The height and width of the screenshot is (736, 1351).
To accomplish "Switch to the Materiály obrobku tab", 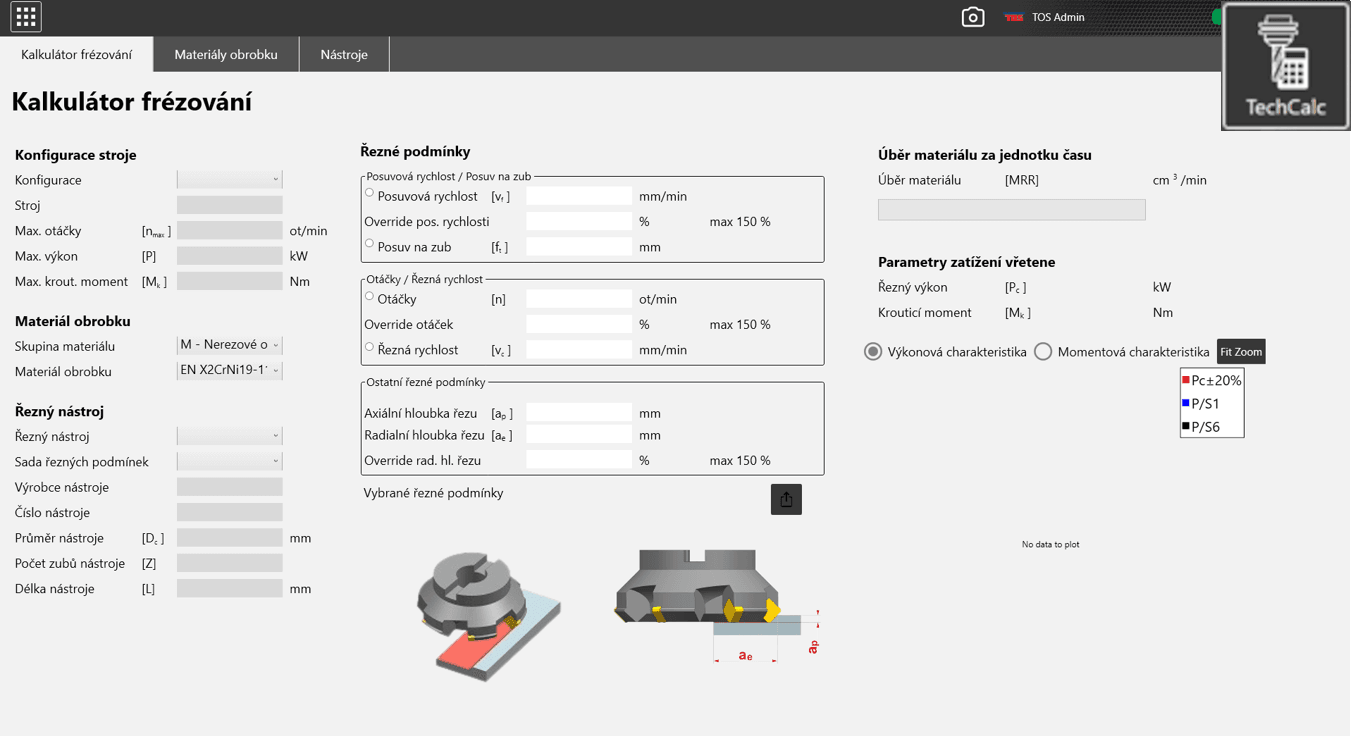I will click(226, 55).
